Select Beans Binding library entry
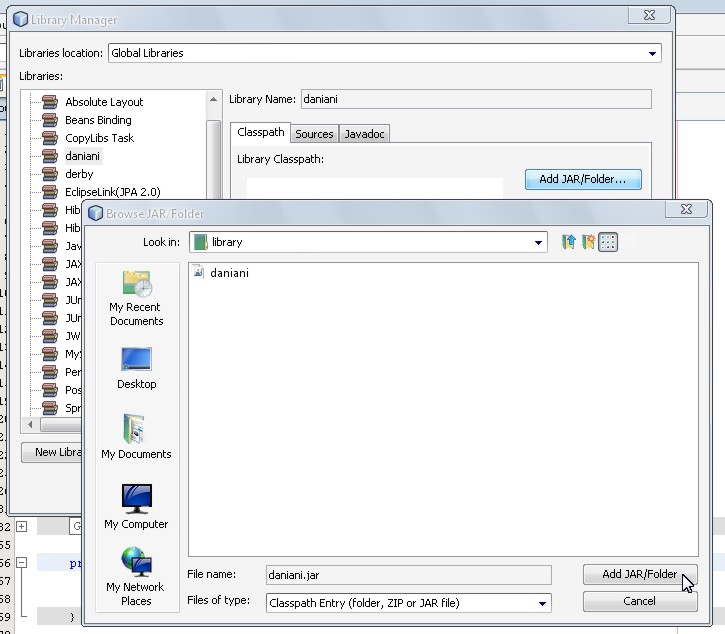Screen dimensions: 725x634 point(98,120)
